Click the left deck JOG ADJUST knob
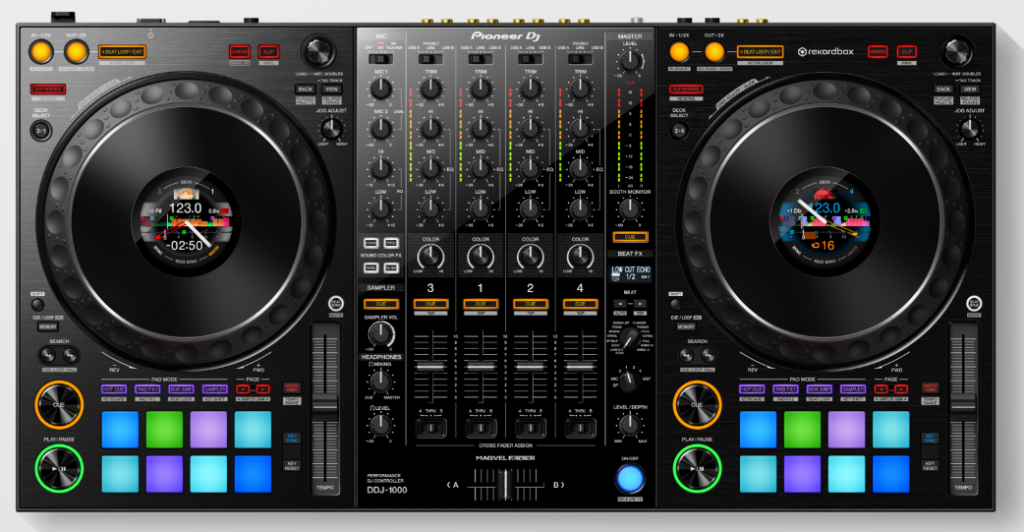Image resolution: width=1024 pixels, height=532 pixels. point(332,129)
